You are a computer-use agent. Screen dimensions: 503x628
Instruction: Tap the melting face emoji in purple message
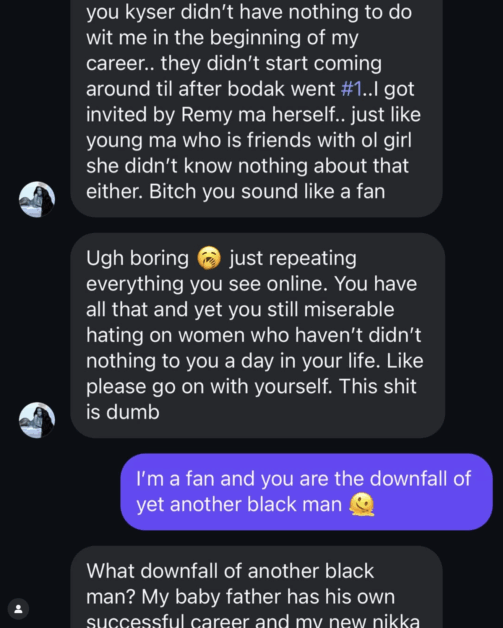(362, 504)
